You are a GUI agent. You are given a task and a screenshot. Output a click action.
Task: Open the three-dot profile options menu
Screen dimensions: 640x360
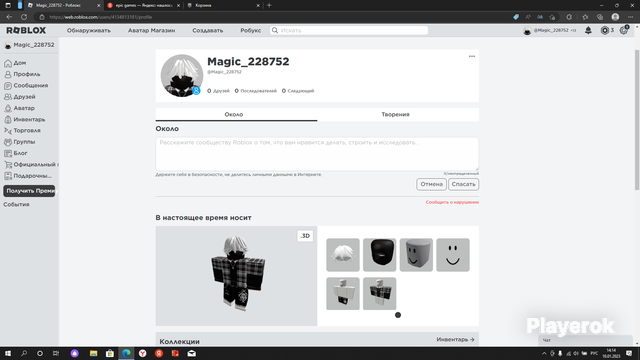coord(472,56)
